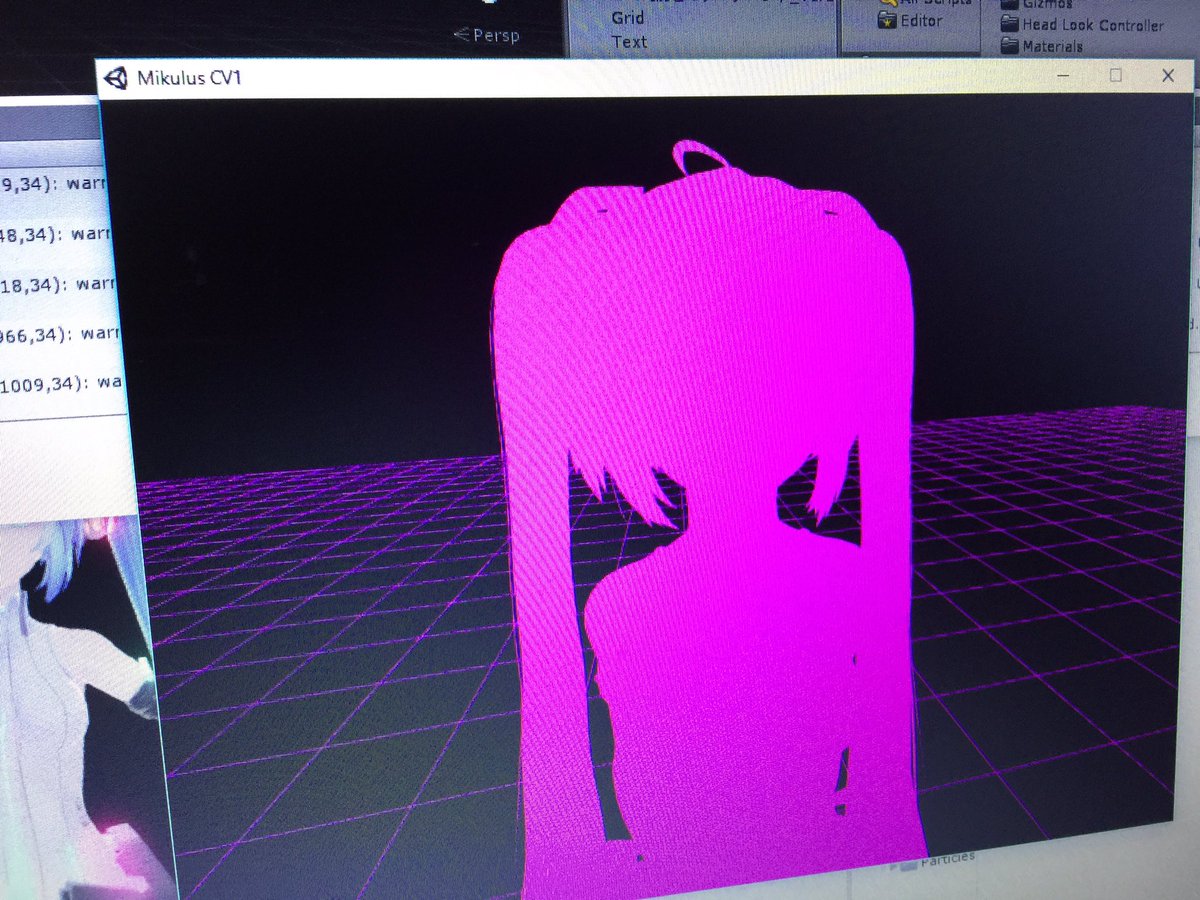1200x900 pixels.
Task: Maximize the Mikulus CV1 window
Action: 1116,75
